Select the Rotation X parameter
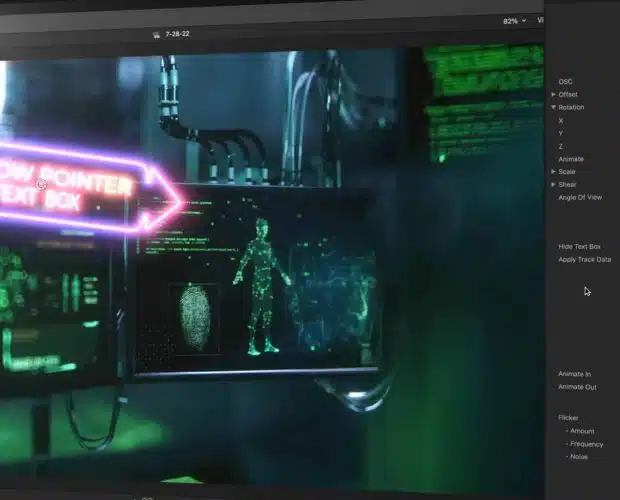The height and width of the screenshot is (500, 620). [561, 121]
